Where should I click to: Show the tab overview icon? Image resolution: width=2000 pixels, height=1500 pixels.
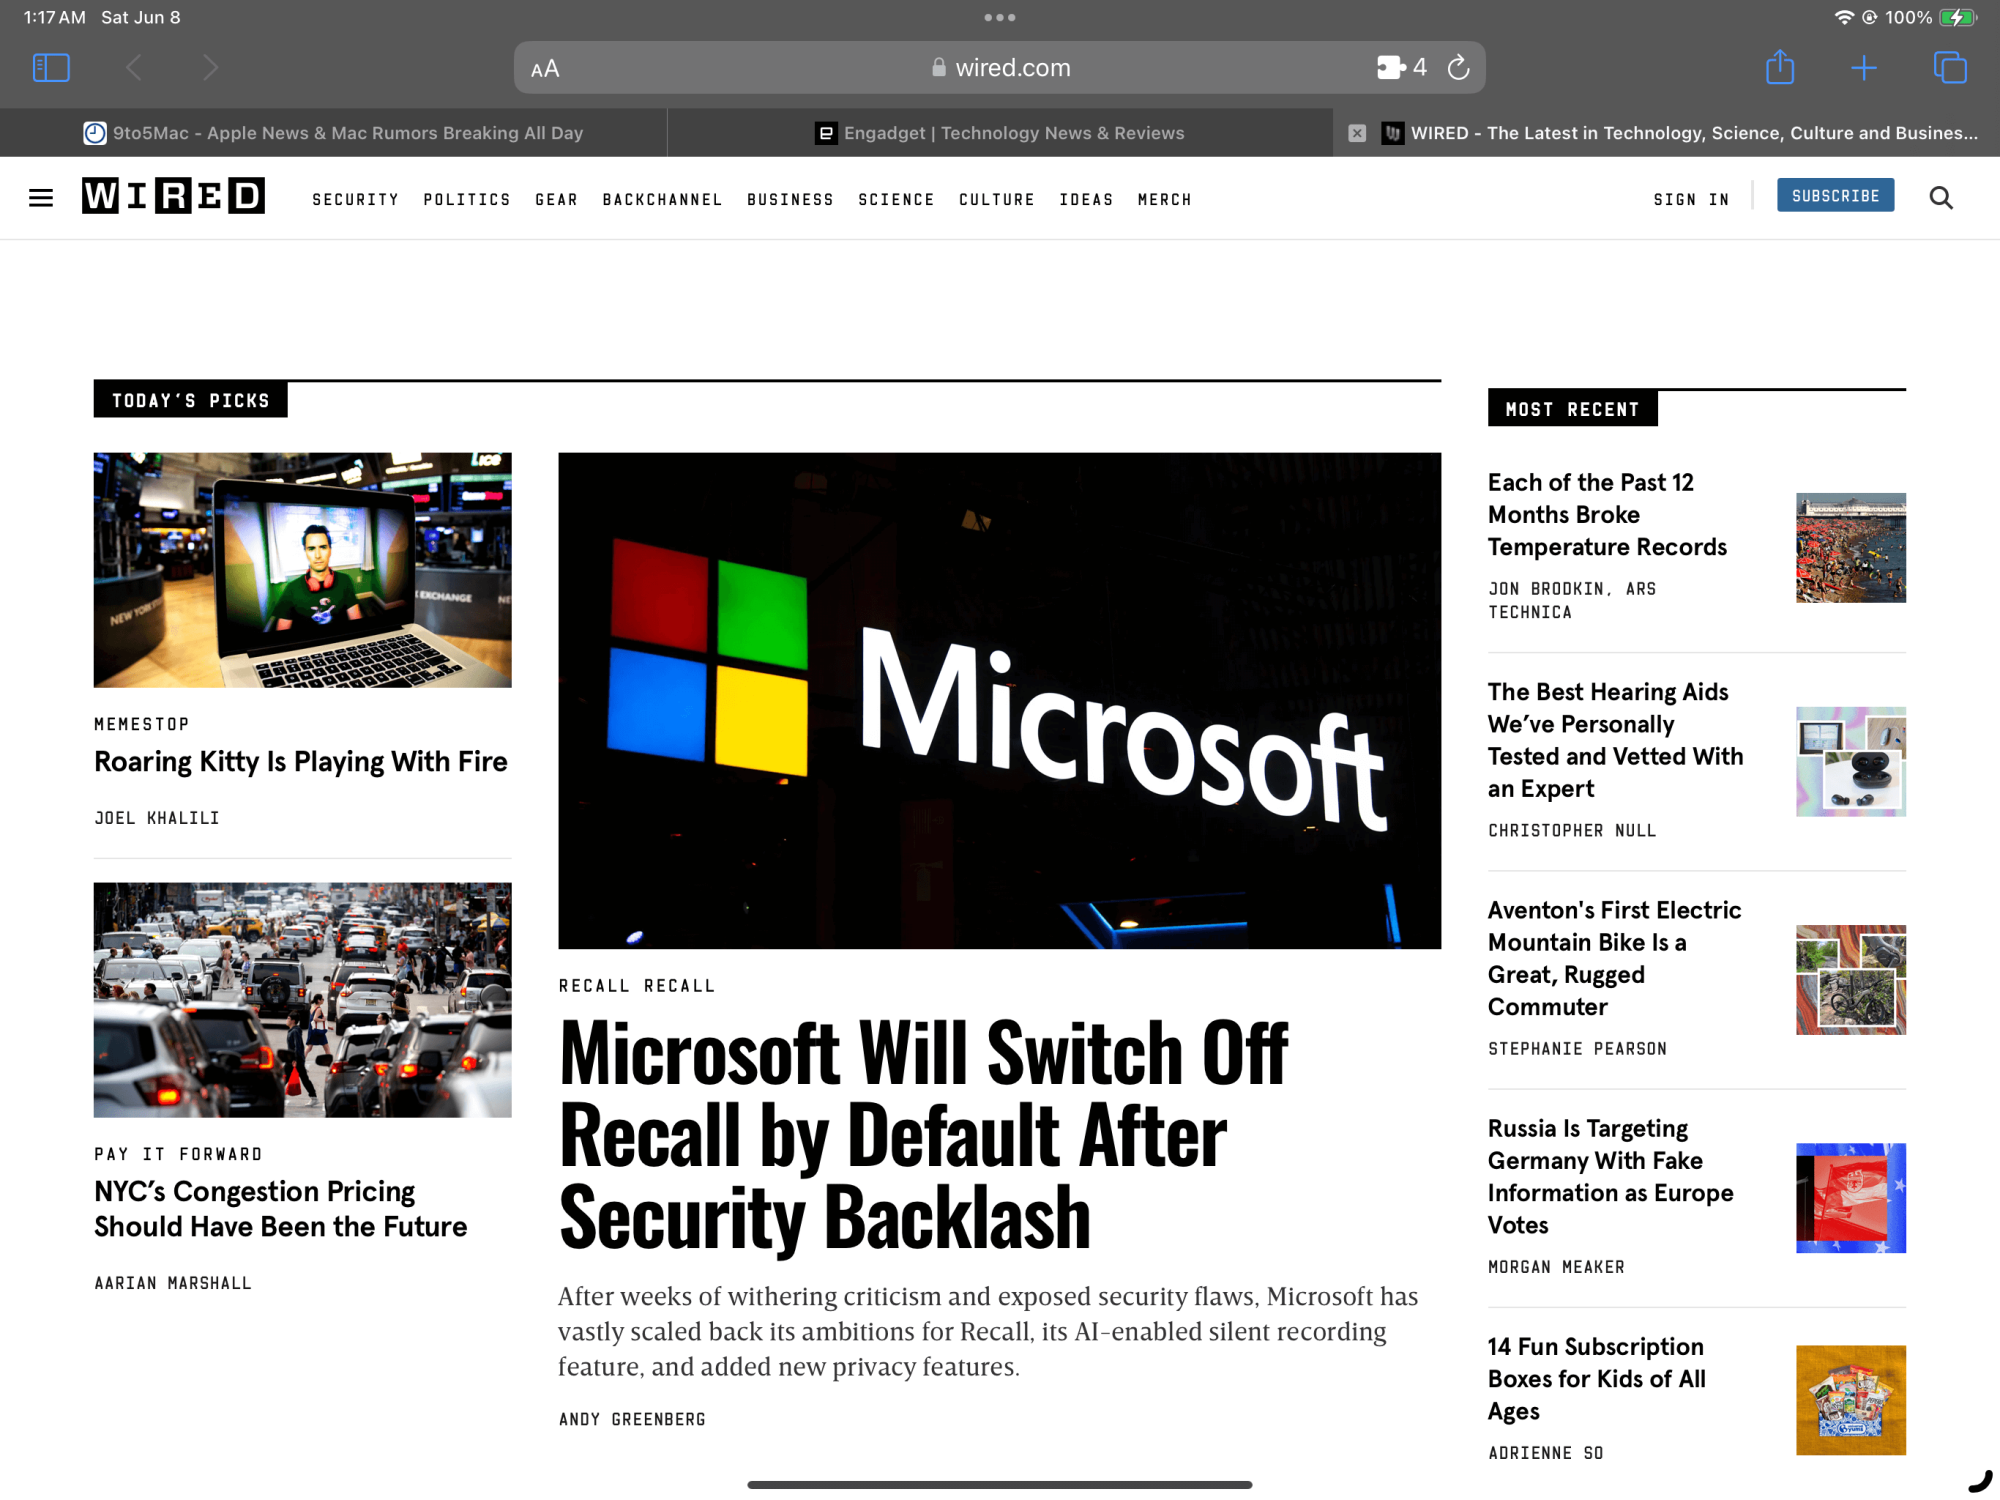pyautogui.click(x=1949, y=68)
